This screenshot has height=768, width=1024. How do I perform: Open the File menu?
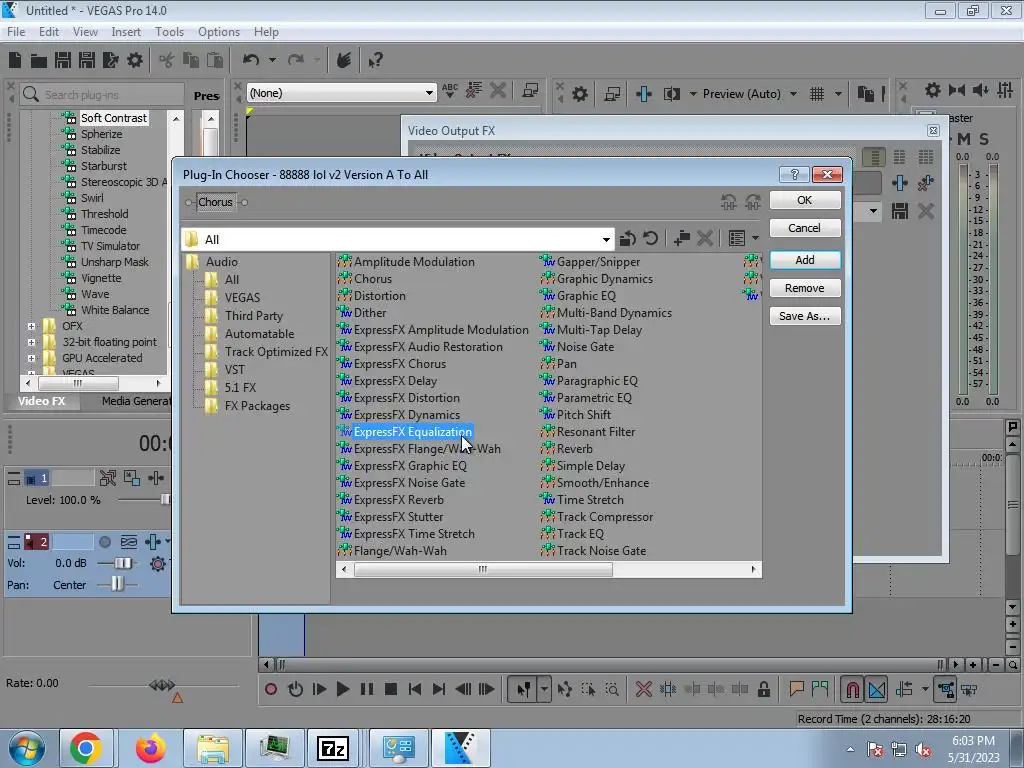[16, 31]
